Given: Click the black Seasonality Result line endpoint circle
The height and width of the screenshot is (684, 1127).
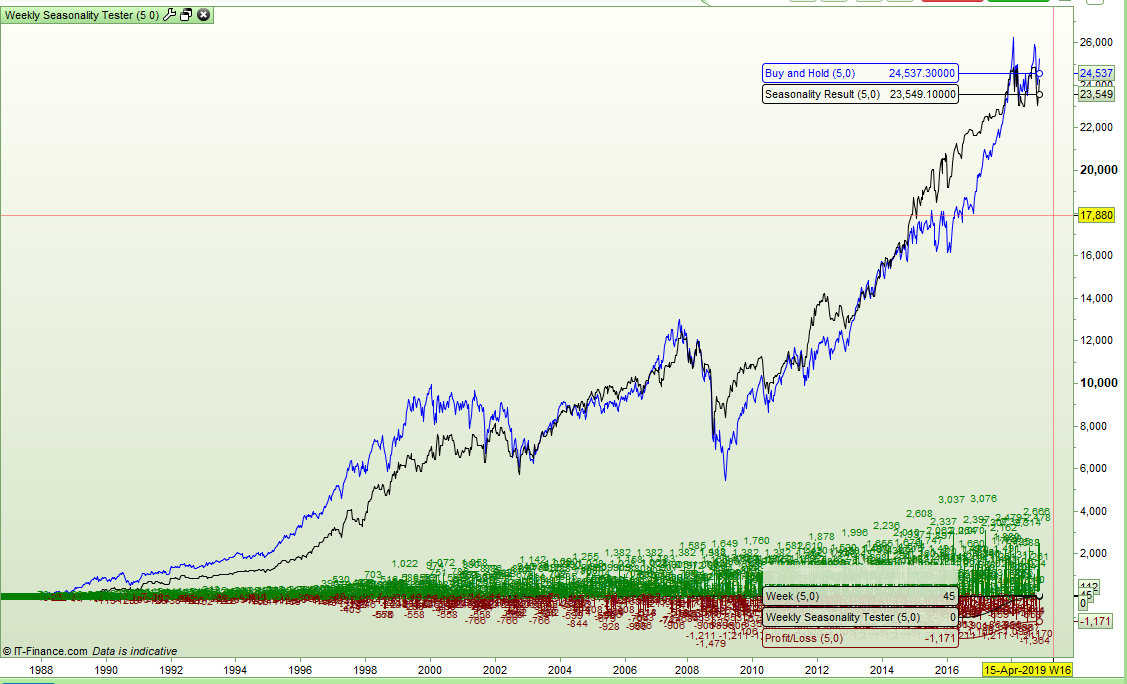Looking at the screenshot, I should pyautogui.click(x=1039, y=94).
